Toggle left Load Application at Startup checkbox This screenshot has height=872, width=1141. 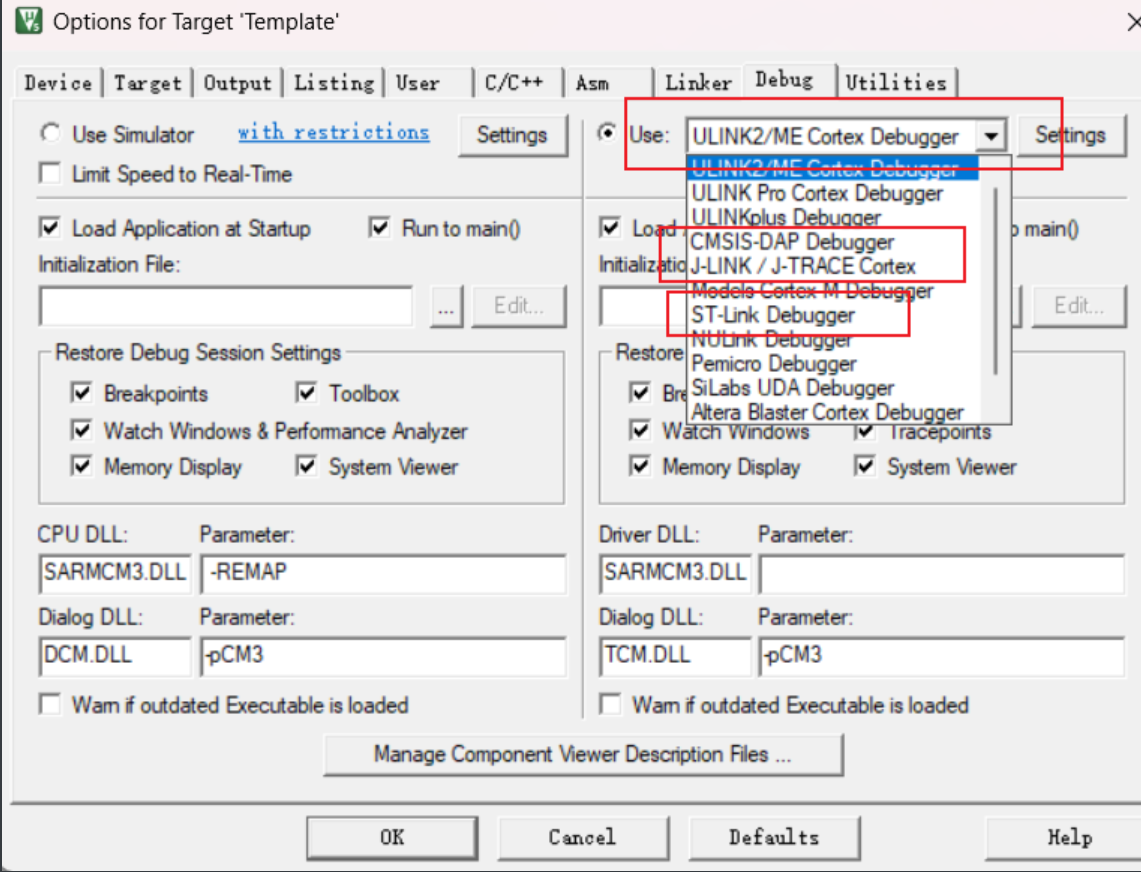coord(50,228)
